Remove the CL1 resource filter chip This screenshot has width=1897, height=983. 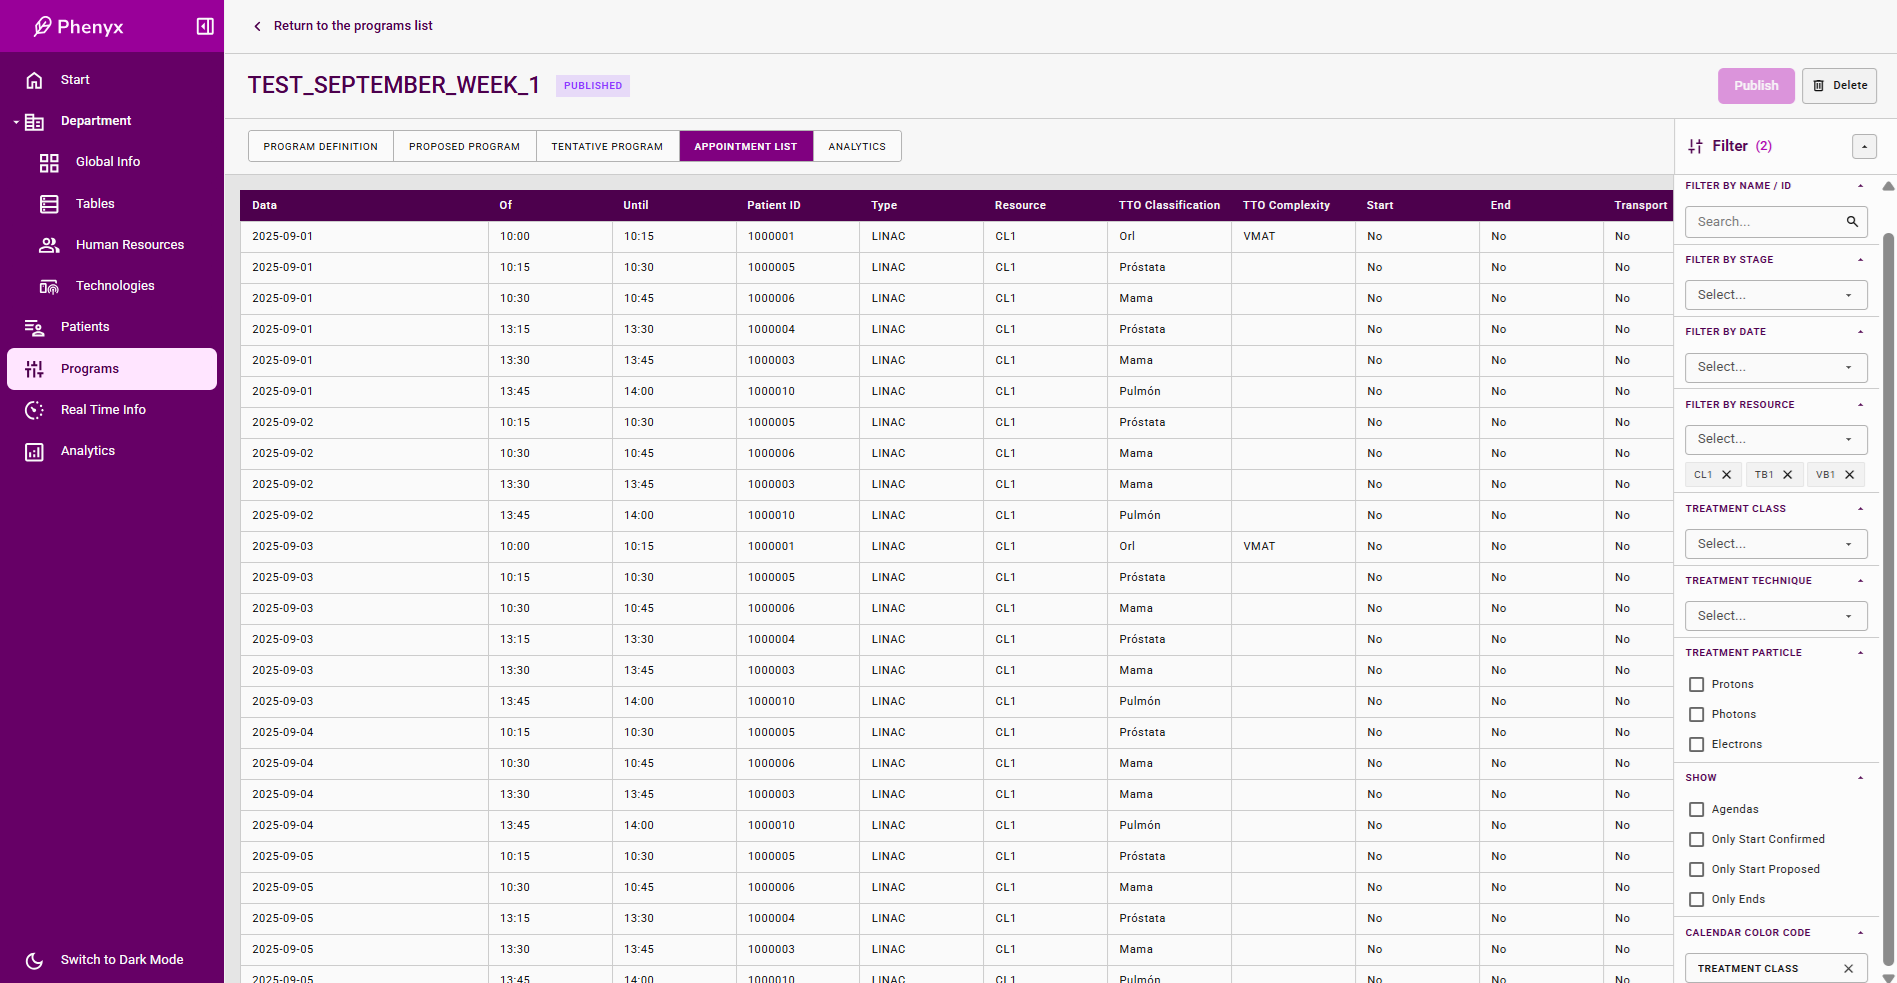(x=1726, y=475)
